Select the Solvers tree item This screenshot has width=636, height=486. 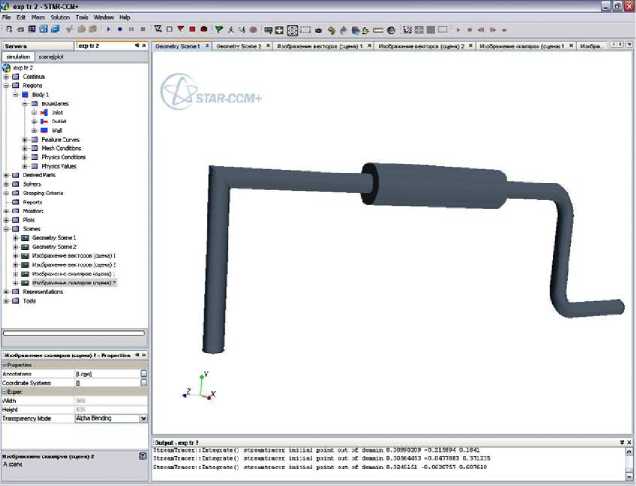point(32,184)
